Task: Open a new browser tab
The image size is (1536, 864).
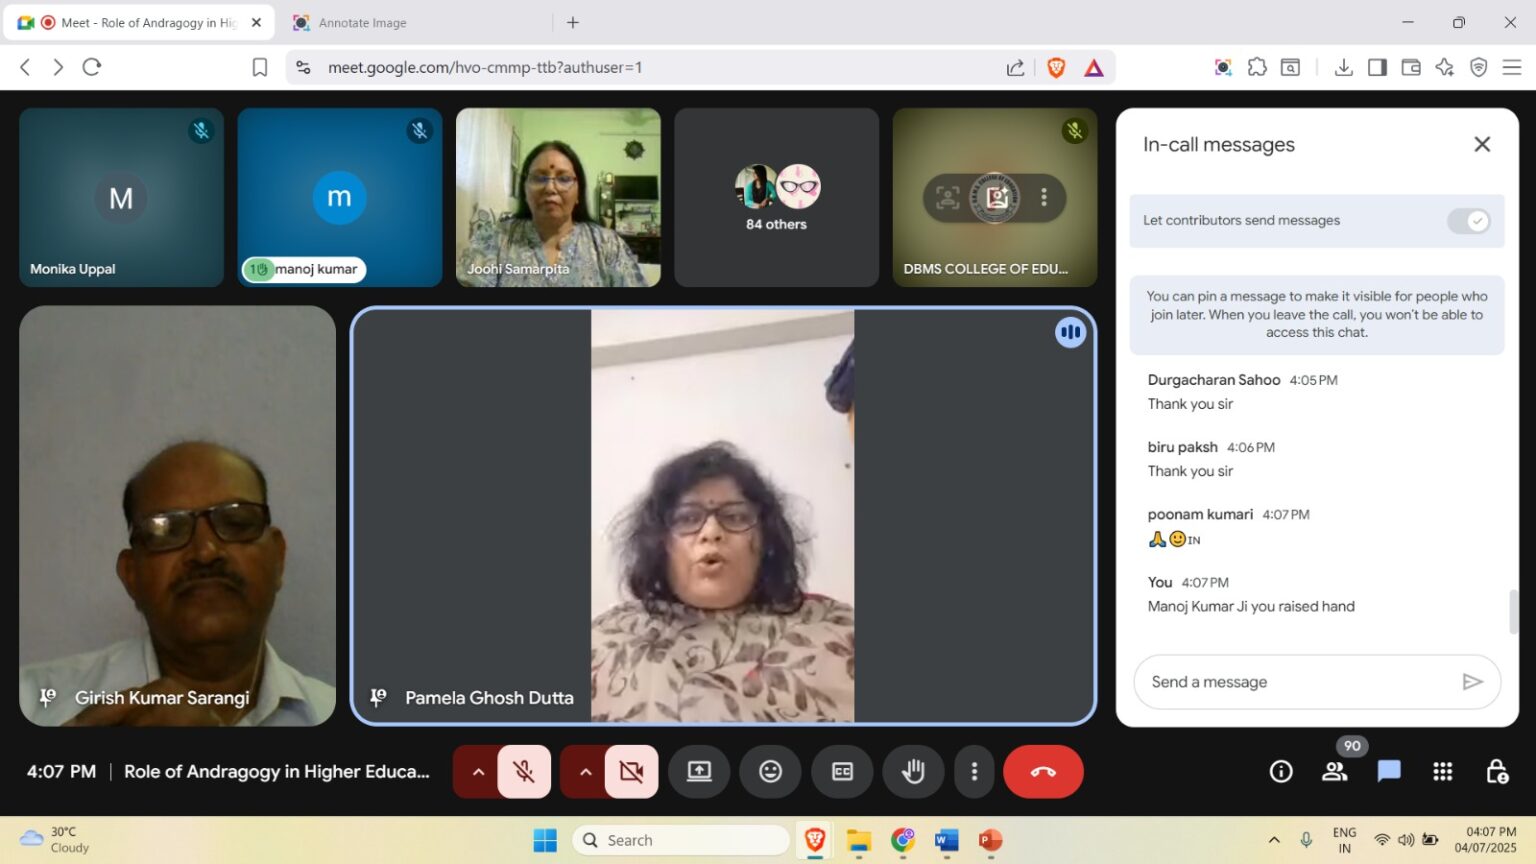Action: [573, 22]
